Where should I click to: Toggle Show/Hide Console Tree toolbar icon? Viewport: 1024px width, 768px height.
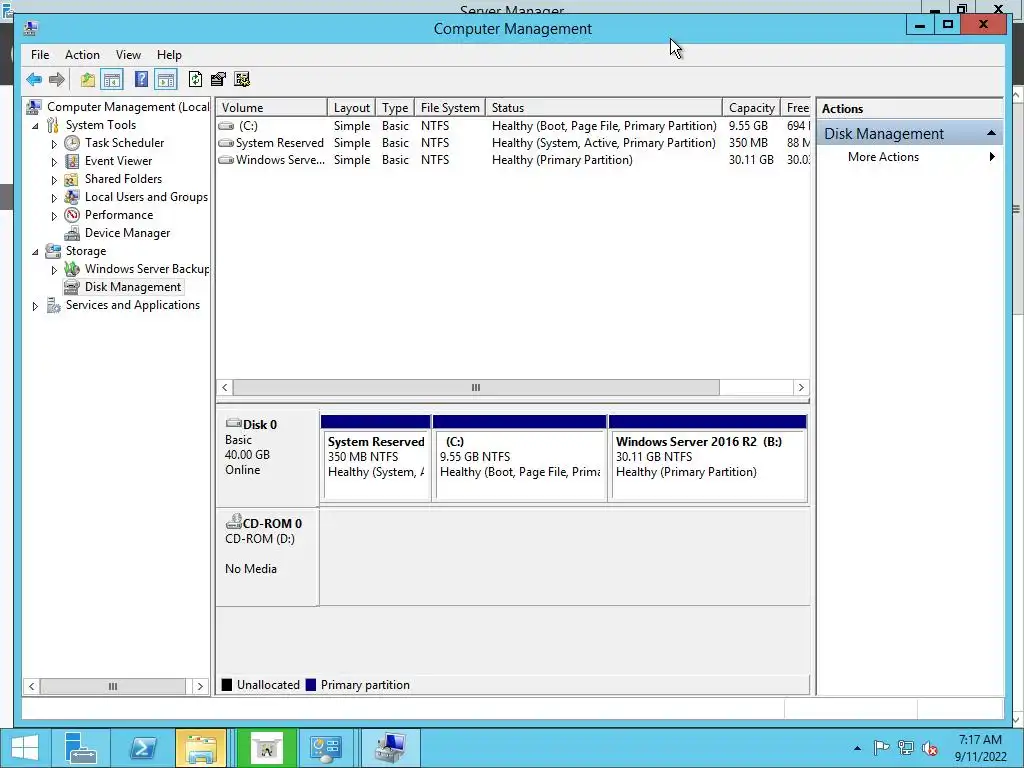pos(112,80)
